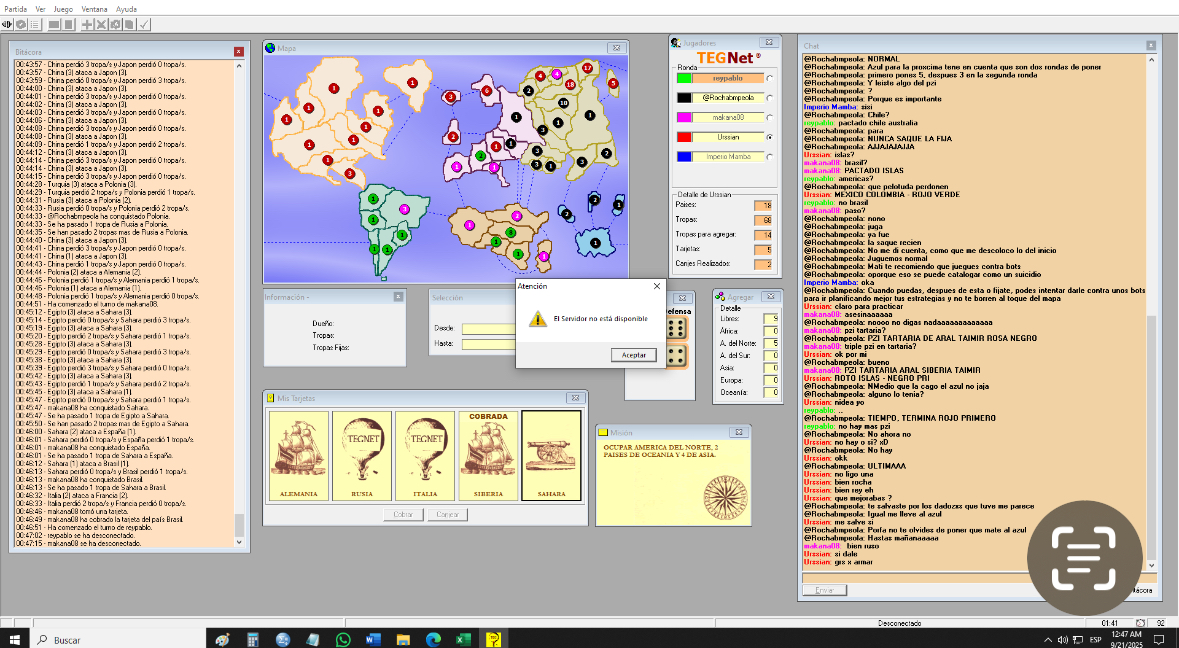Select the Alemania ship card
This screenshot has height=648, width=1179.
pos(298,456)
